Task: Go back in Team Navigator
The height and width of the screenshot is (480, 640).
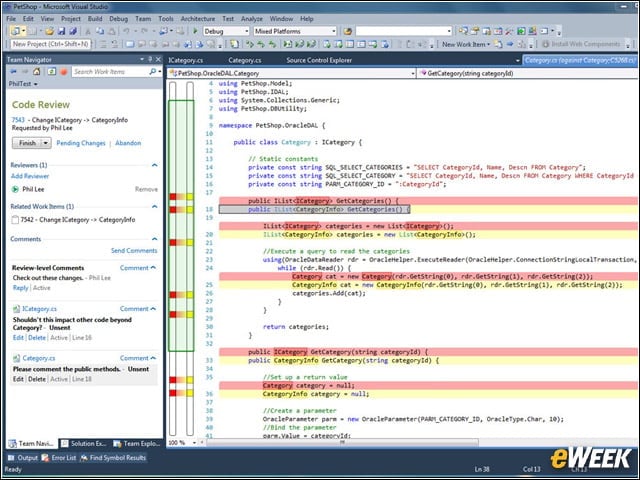Action: (x=13, y=71)
